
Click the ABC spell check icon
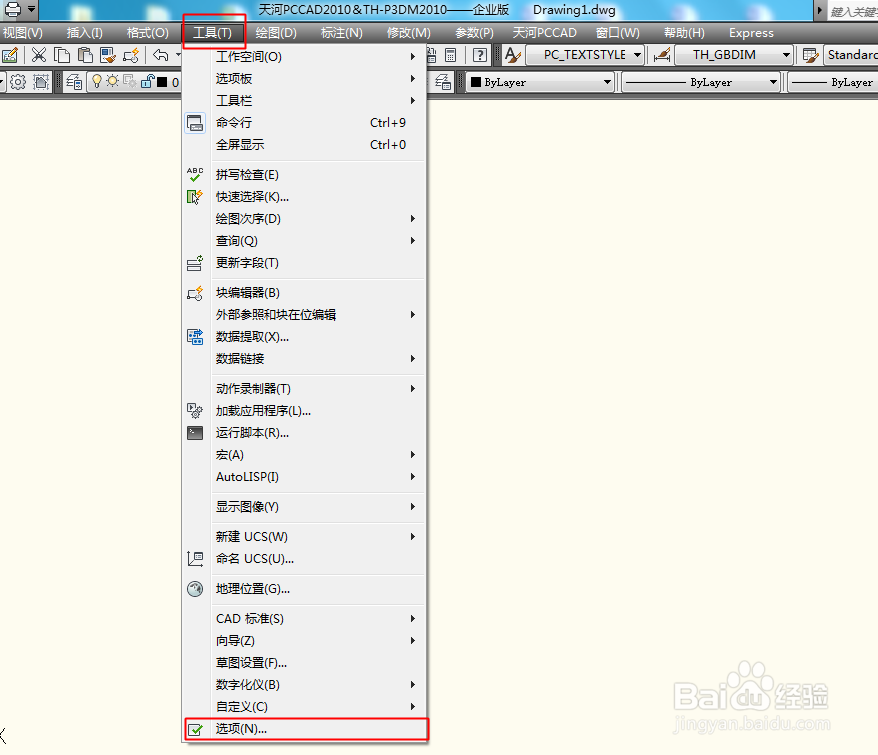(195, 175)
